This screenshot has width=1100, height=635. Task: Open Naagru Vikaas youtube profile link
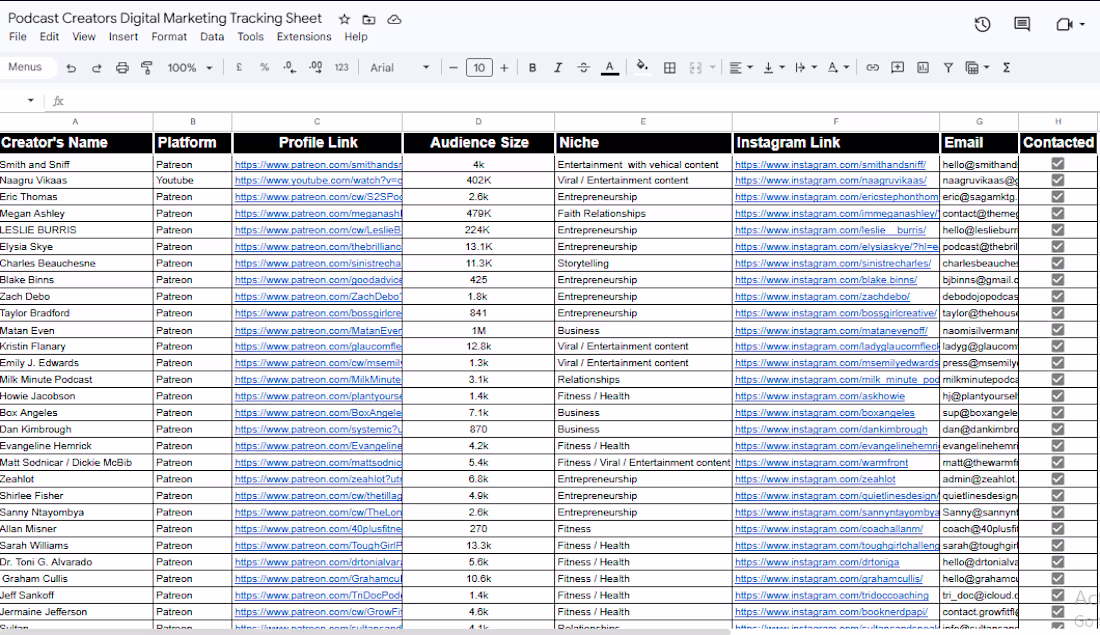318,180
